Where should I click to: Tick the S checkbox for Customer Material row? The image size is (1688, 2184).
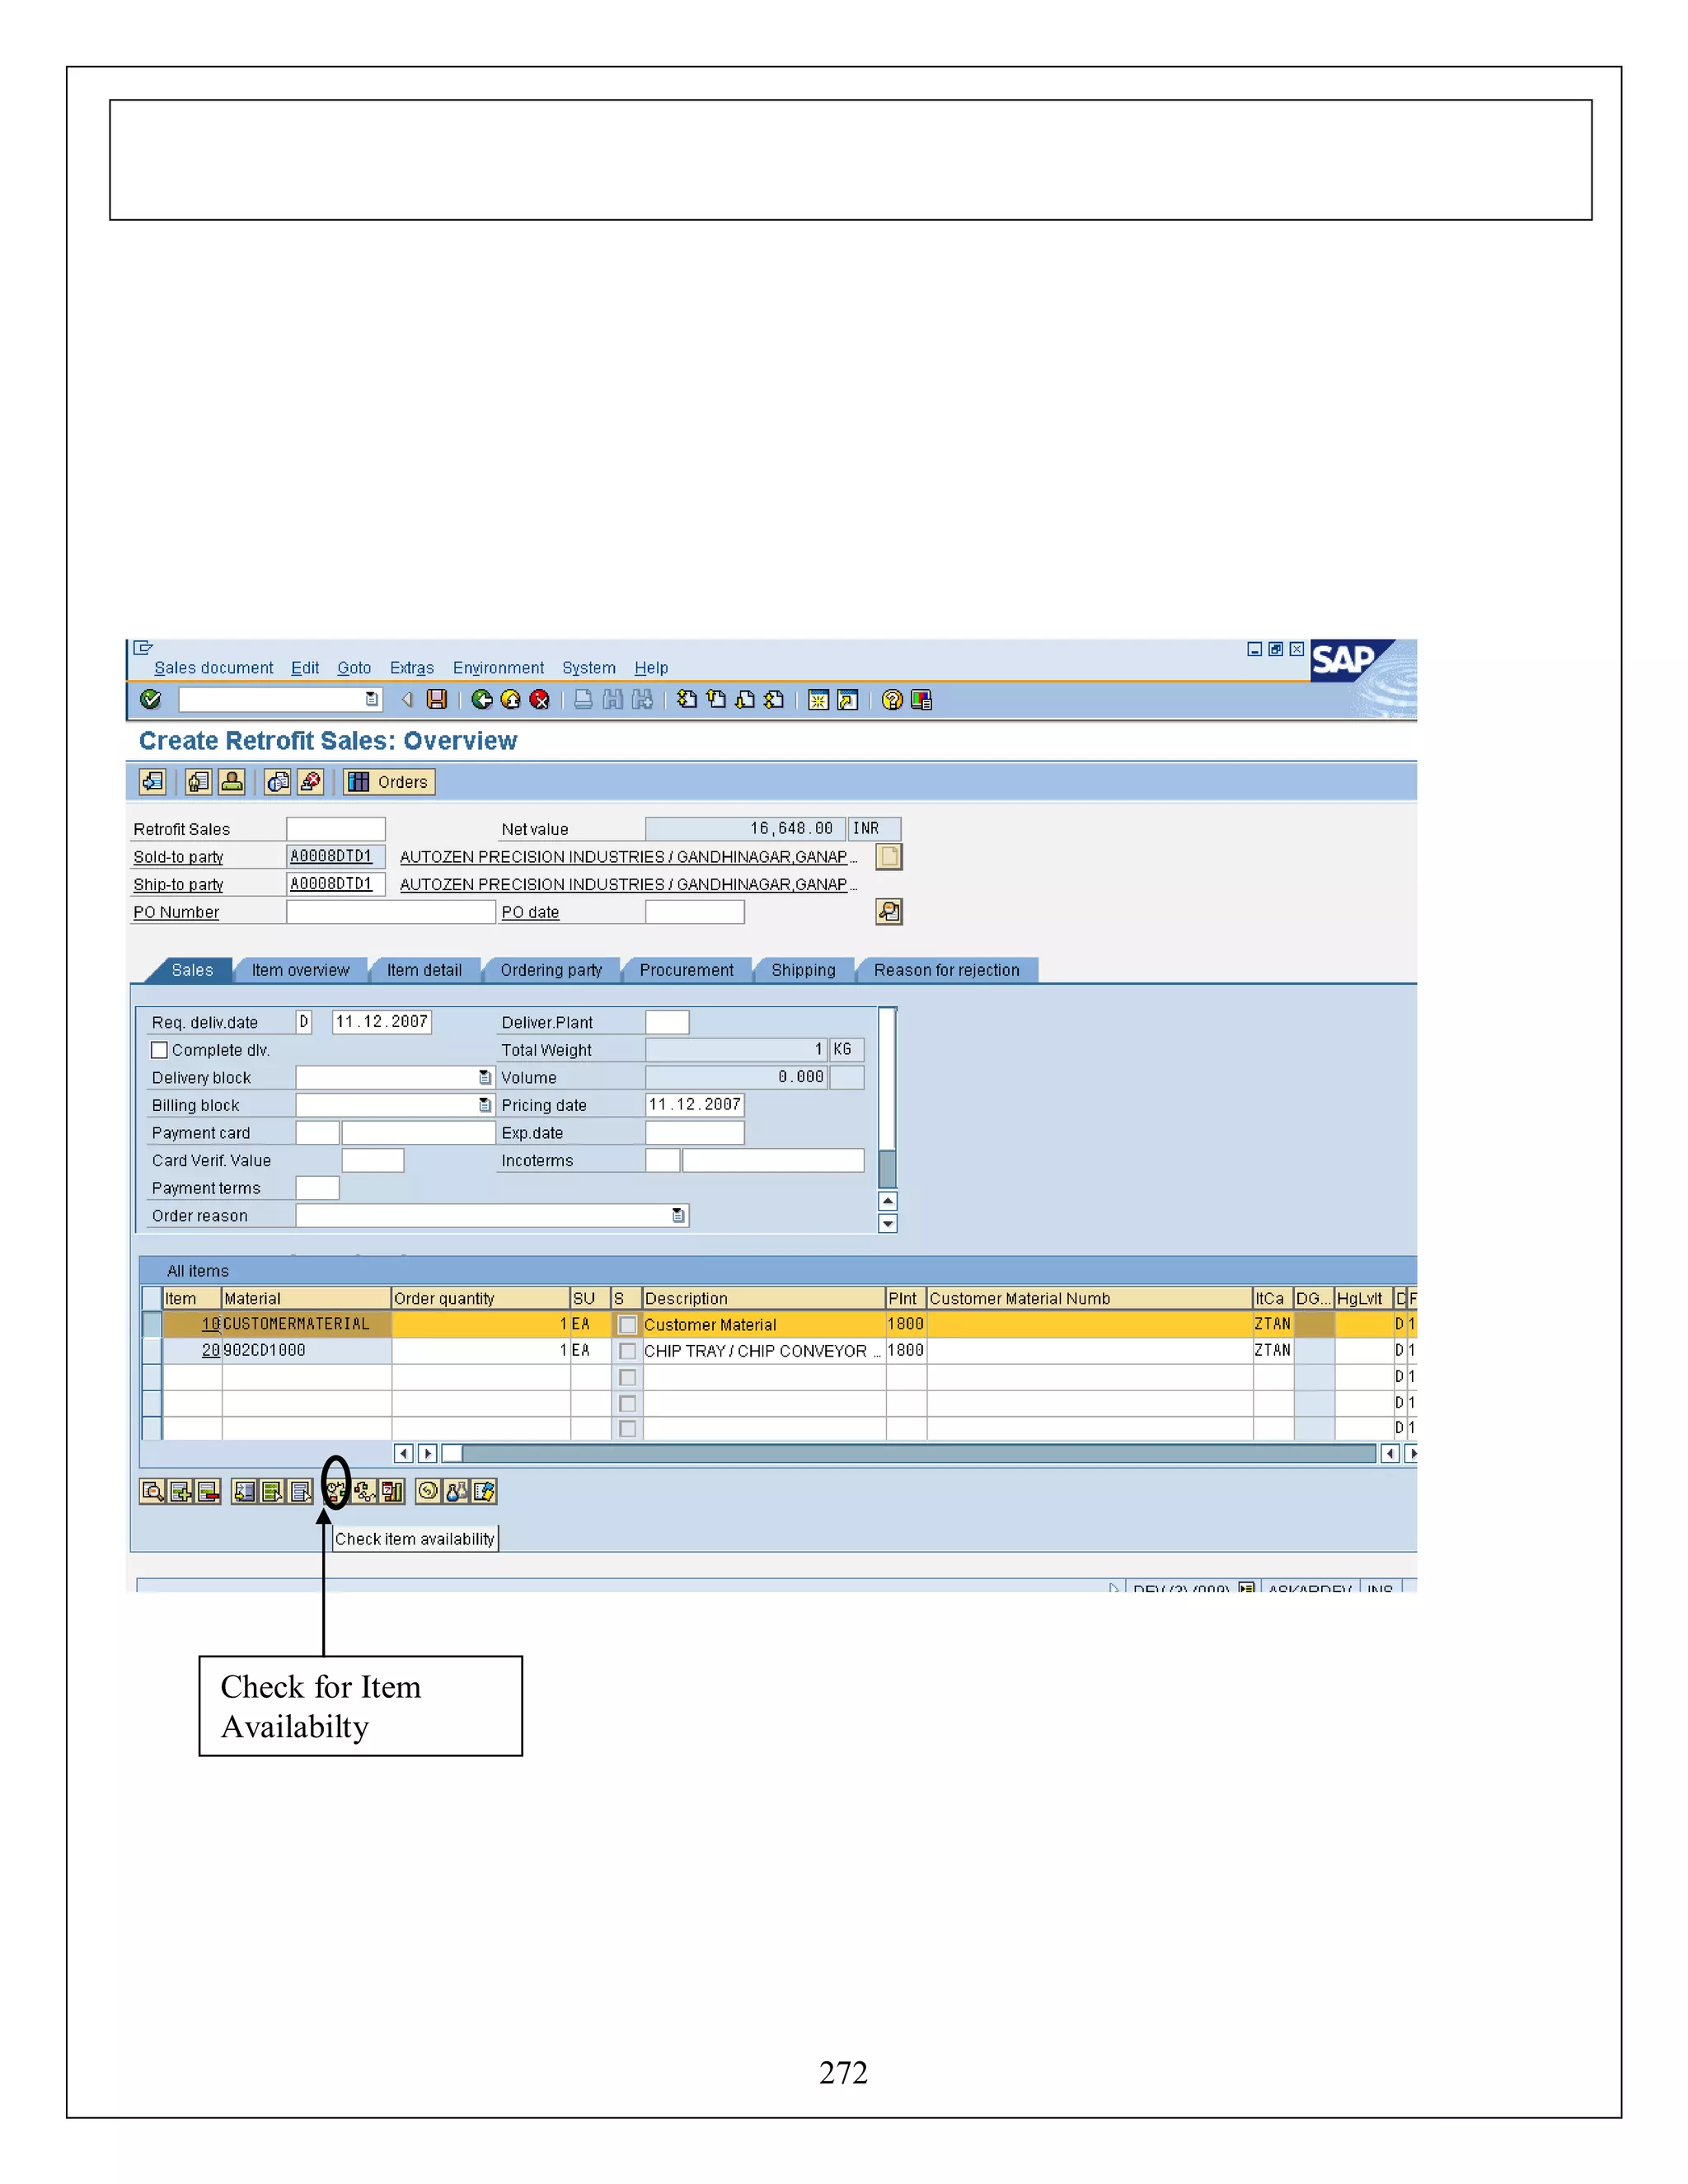(x=627, y=1325)
